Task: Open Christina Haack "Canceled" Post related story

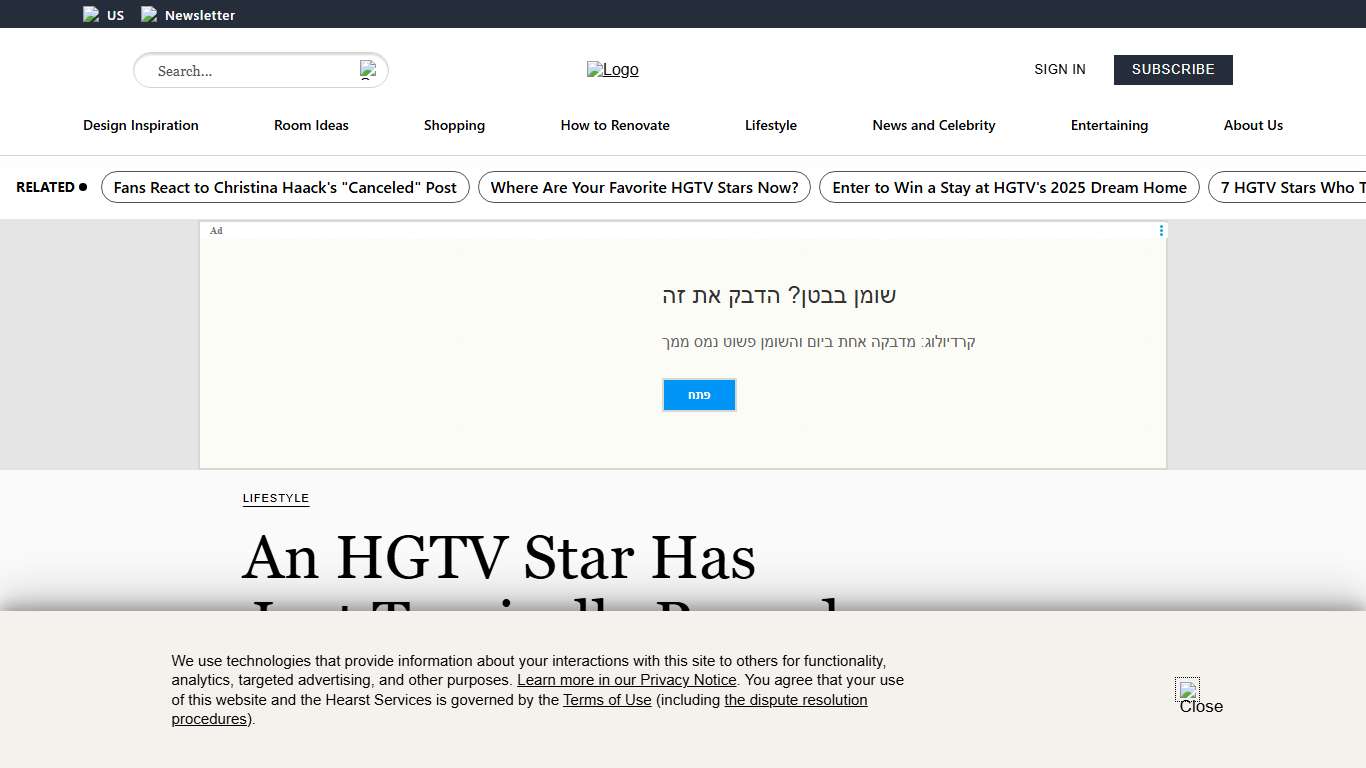Action: [x=285, y=188]
